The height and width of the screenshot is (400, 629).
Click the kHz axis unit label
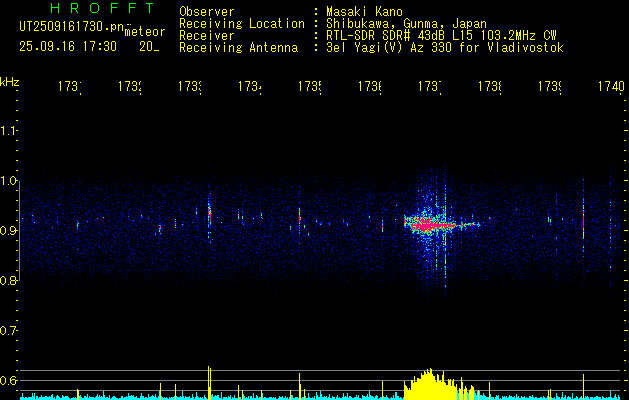(x=10, y=82)
